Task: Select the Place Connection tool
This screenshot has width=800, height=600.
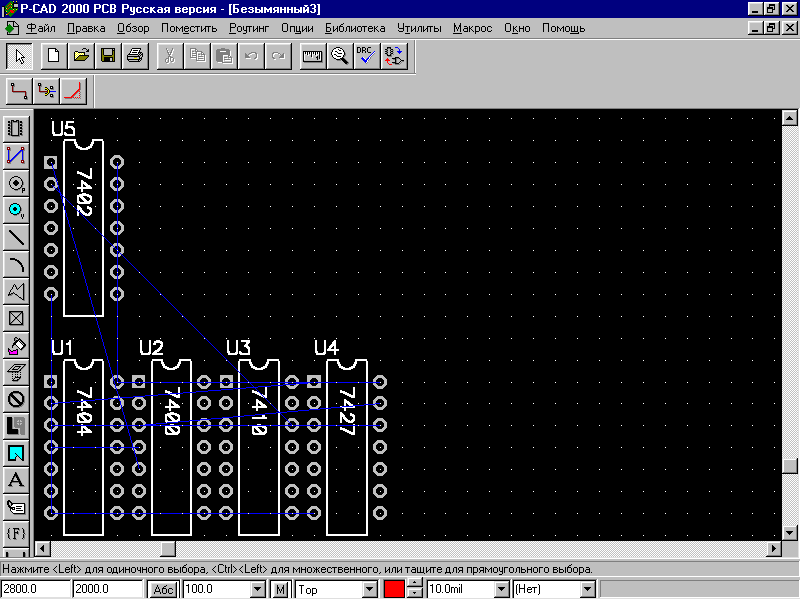Action: 16,155
